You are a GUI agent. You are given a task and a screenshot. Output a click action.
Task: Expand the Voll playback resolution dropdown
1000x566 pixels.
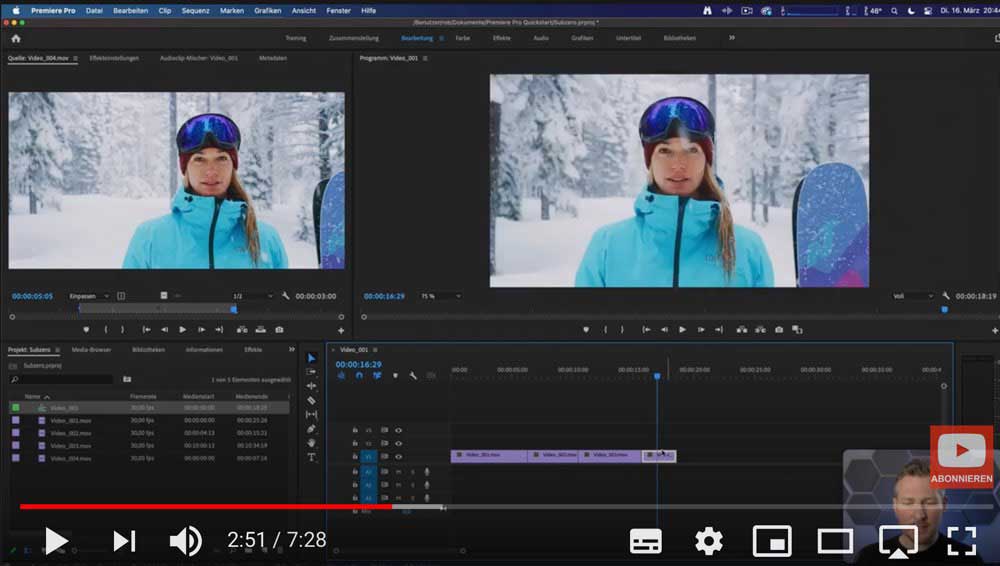[x=913, y=296]
